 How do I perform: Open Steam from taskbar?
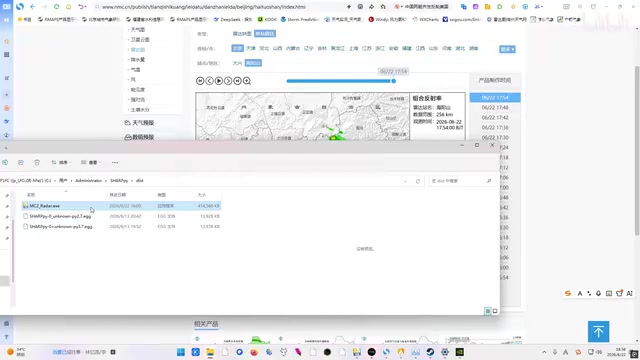(x=430, y=352)
